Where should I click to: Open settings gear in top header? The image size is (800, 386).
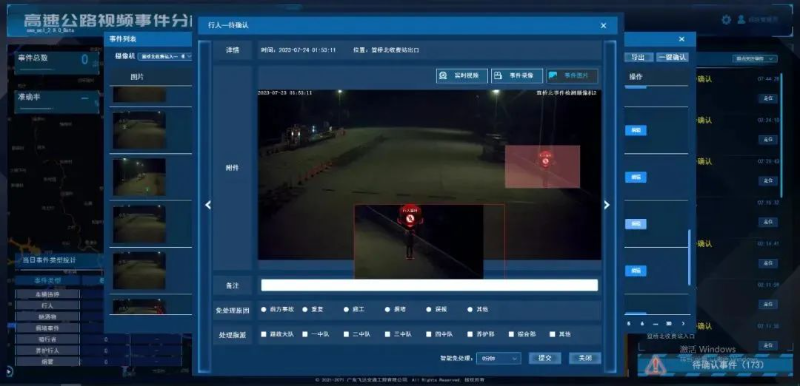726,20
